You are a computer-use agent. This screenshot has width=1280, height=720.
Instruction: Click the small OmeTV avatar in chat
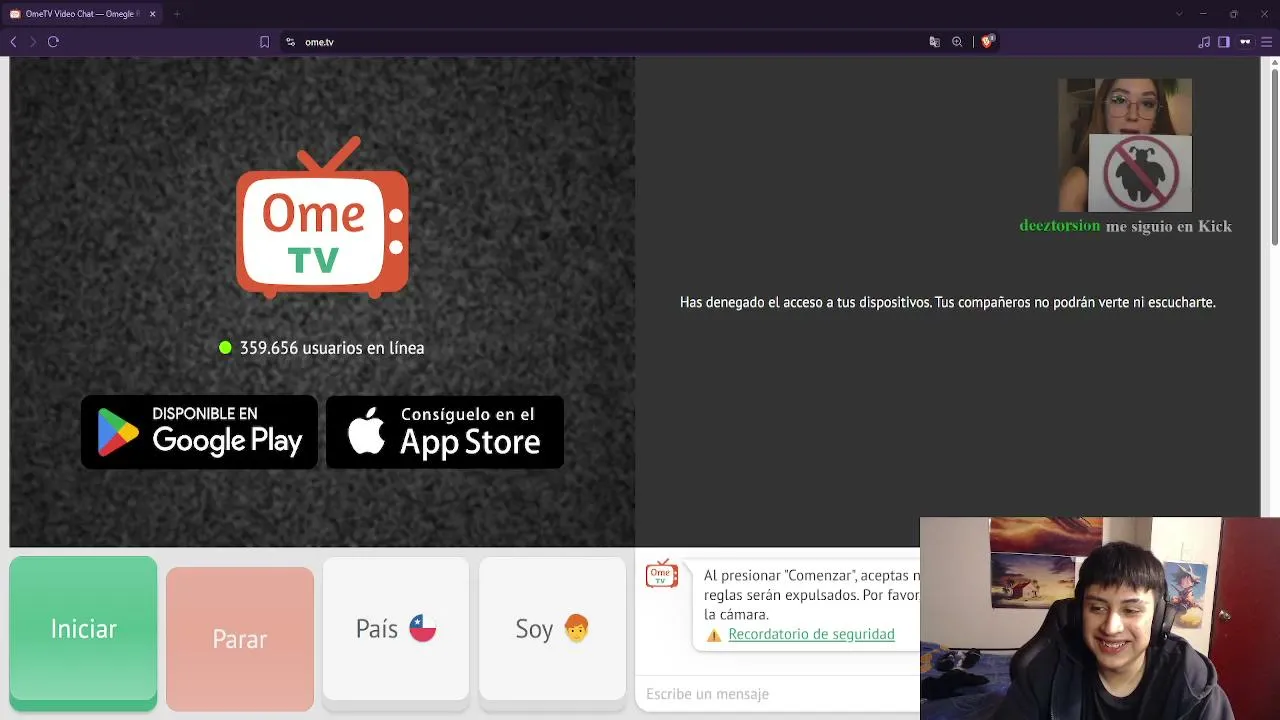pyautogui.click(x=661, y=574)
